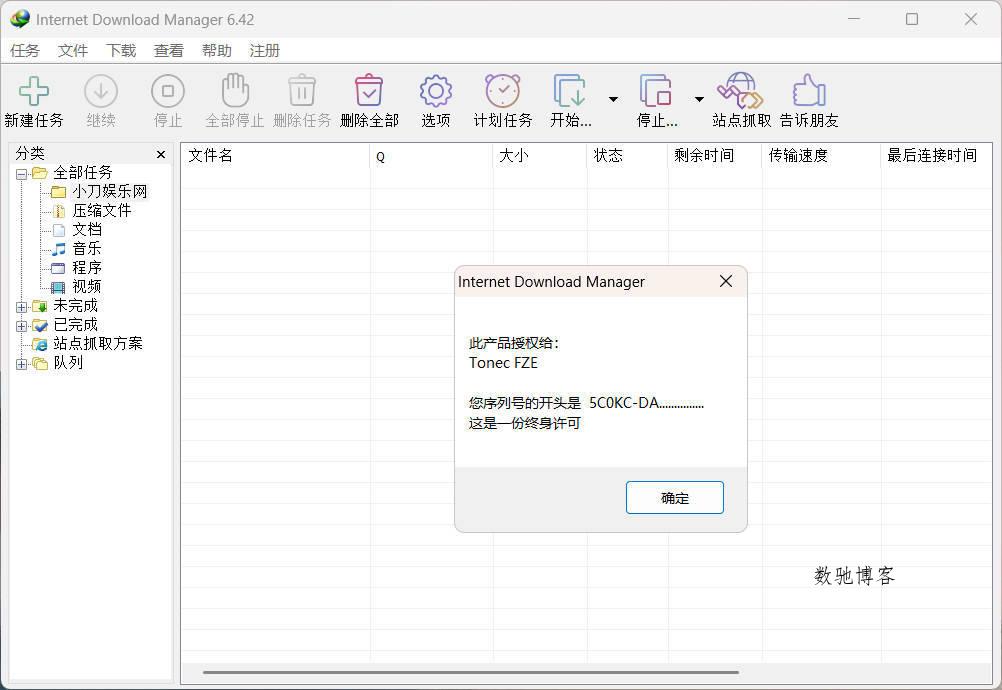Sort by 剩余时间 column header

click(x=715, y=156)
